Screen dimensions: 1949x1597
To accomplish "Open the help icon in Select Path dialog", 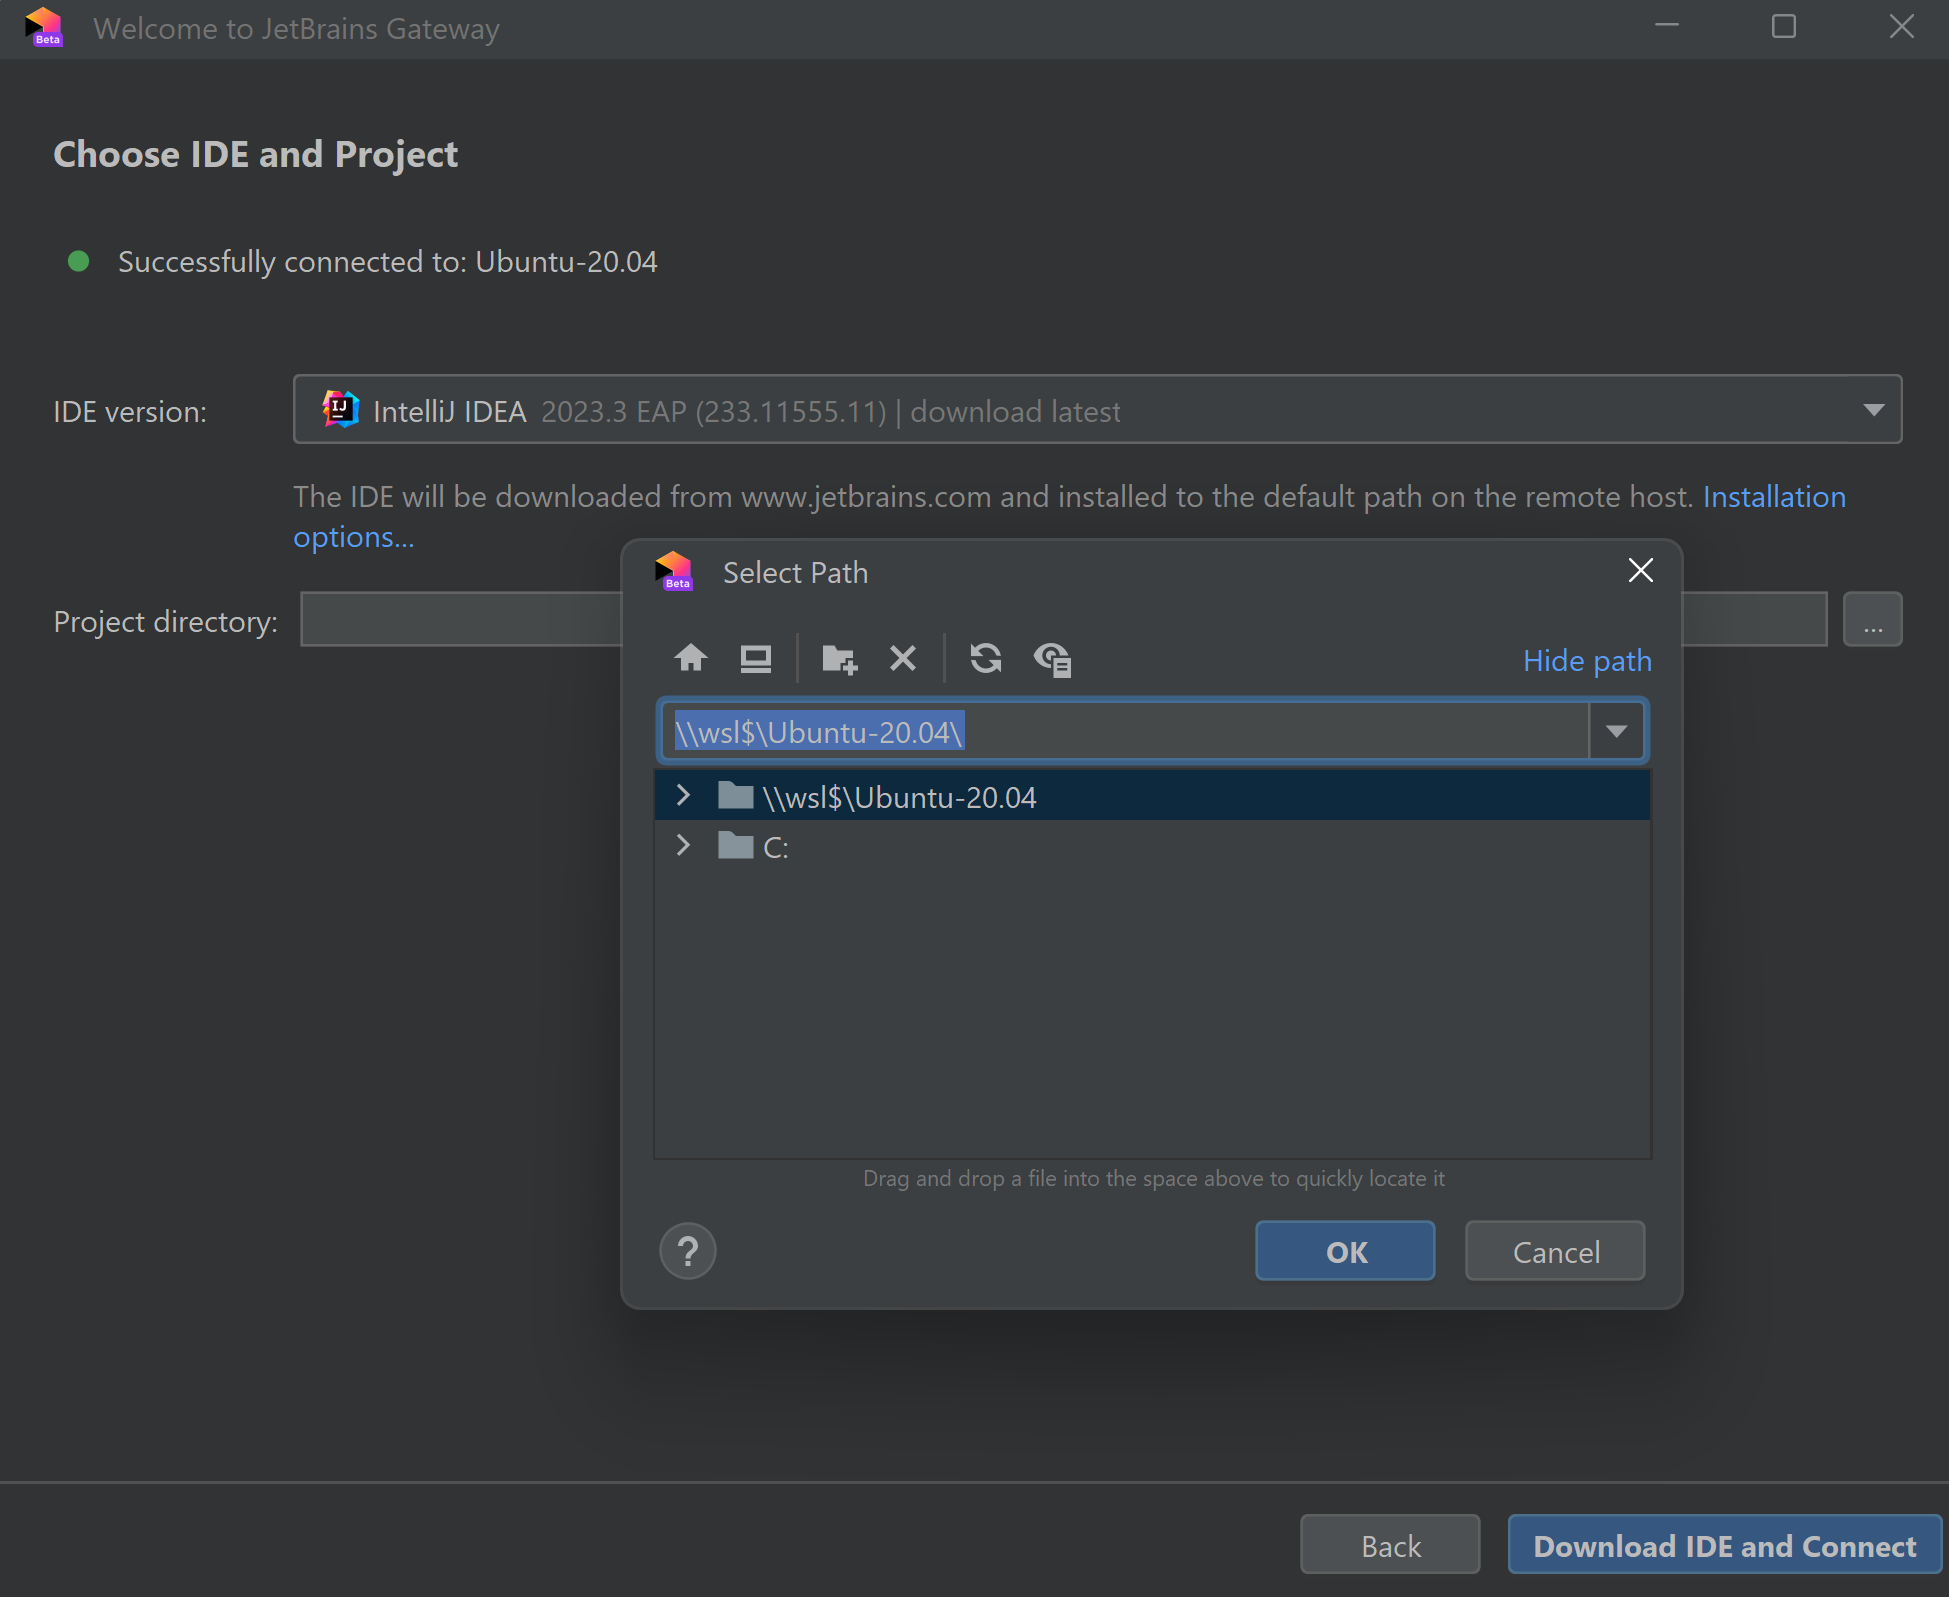I will (x=687, y=1250).
